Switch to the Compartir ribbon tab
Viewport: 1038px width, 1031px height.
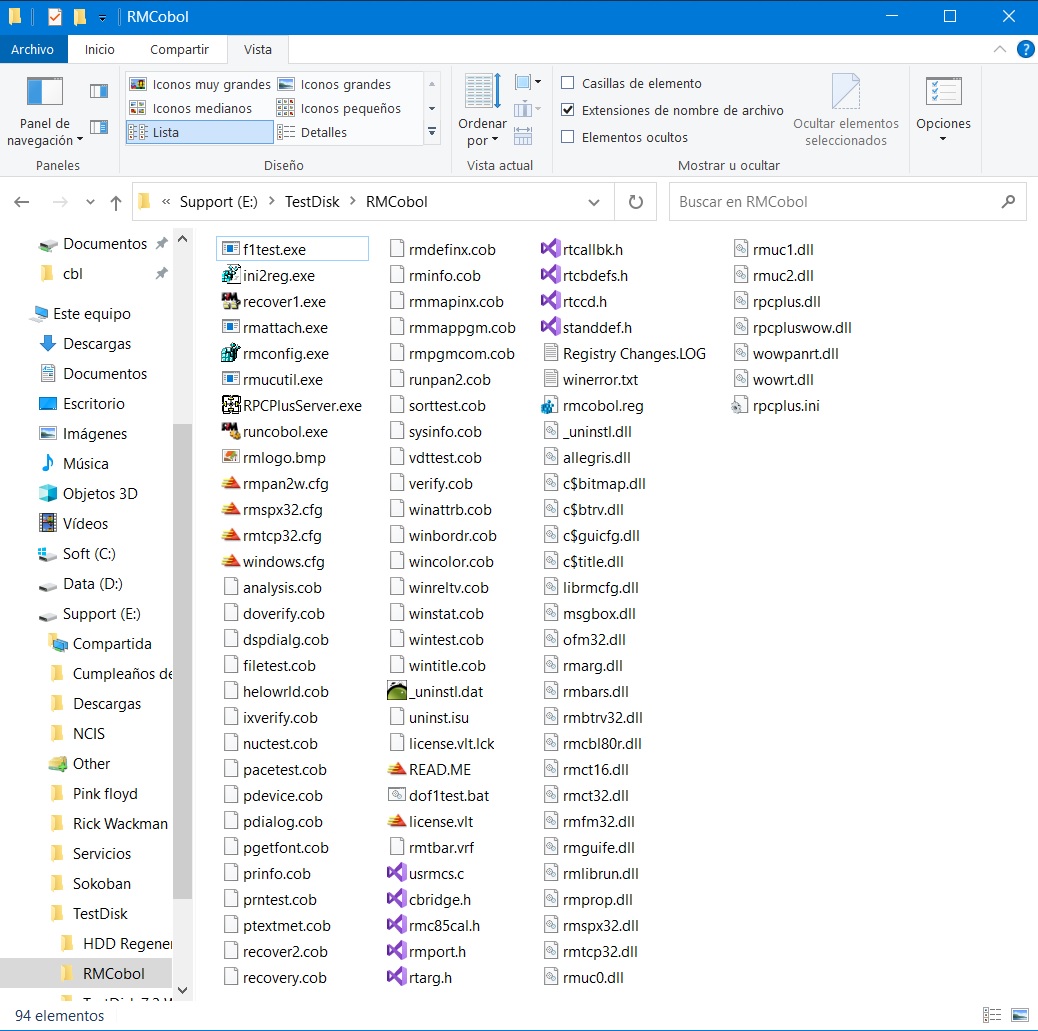pyautogui.click(x=179, y=49)
